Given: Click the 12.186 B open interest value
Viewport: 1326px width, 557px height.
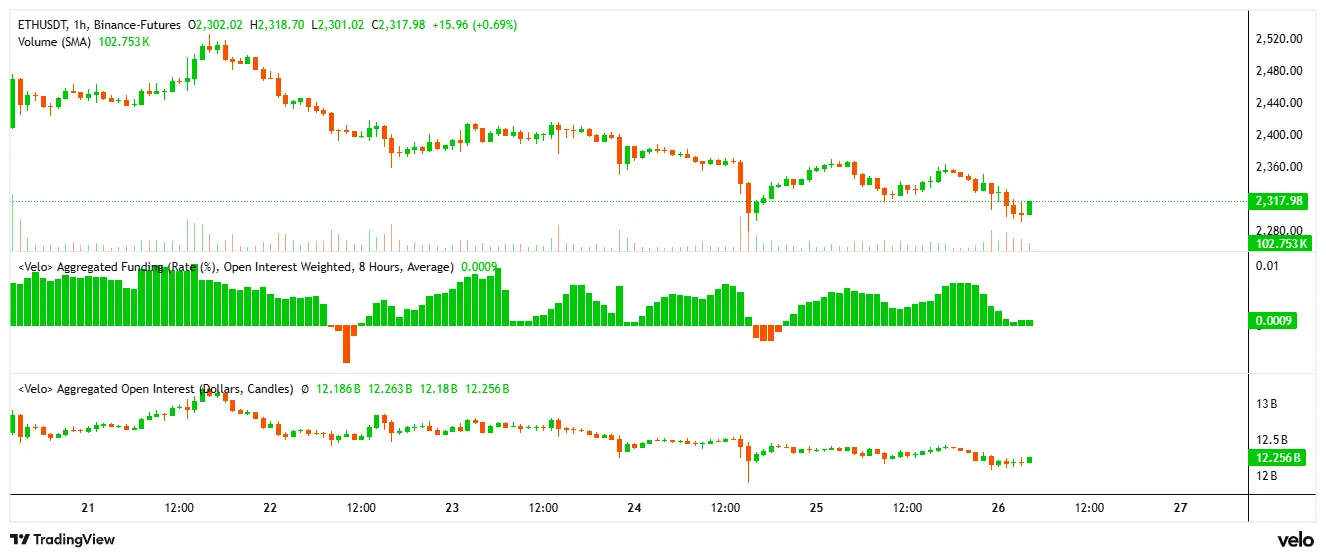Looking at the screenshot, I should tap(339, 389).
